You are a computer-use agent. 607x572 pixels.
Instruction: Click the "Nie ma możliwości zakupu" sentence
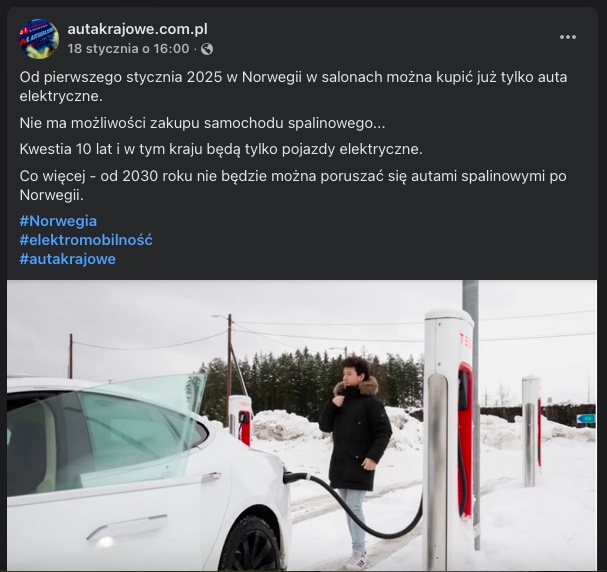(x=202, y=123)
